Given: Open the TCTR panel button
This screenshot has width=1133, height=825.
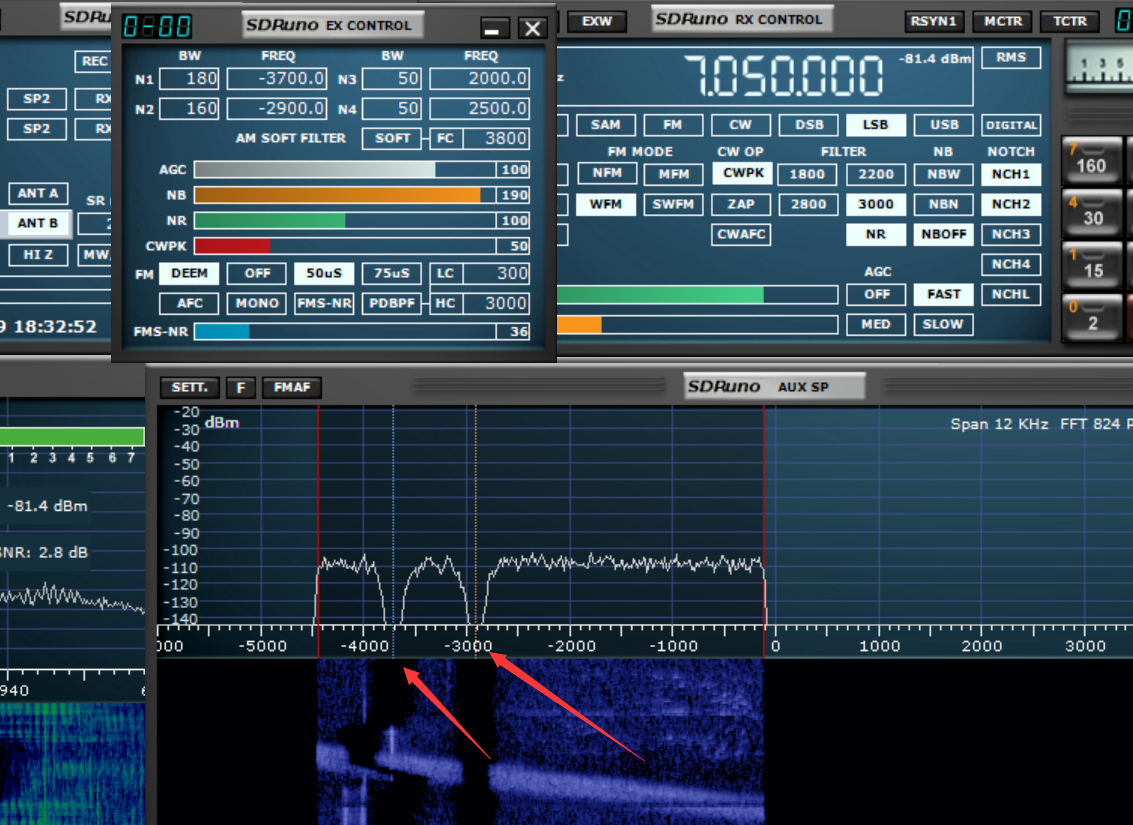Looking at the screenshot, I should [1069, 22].
